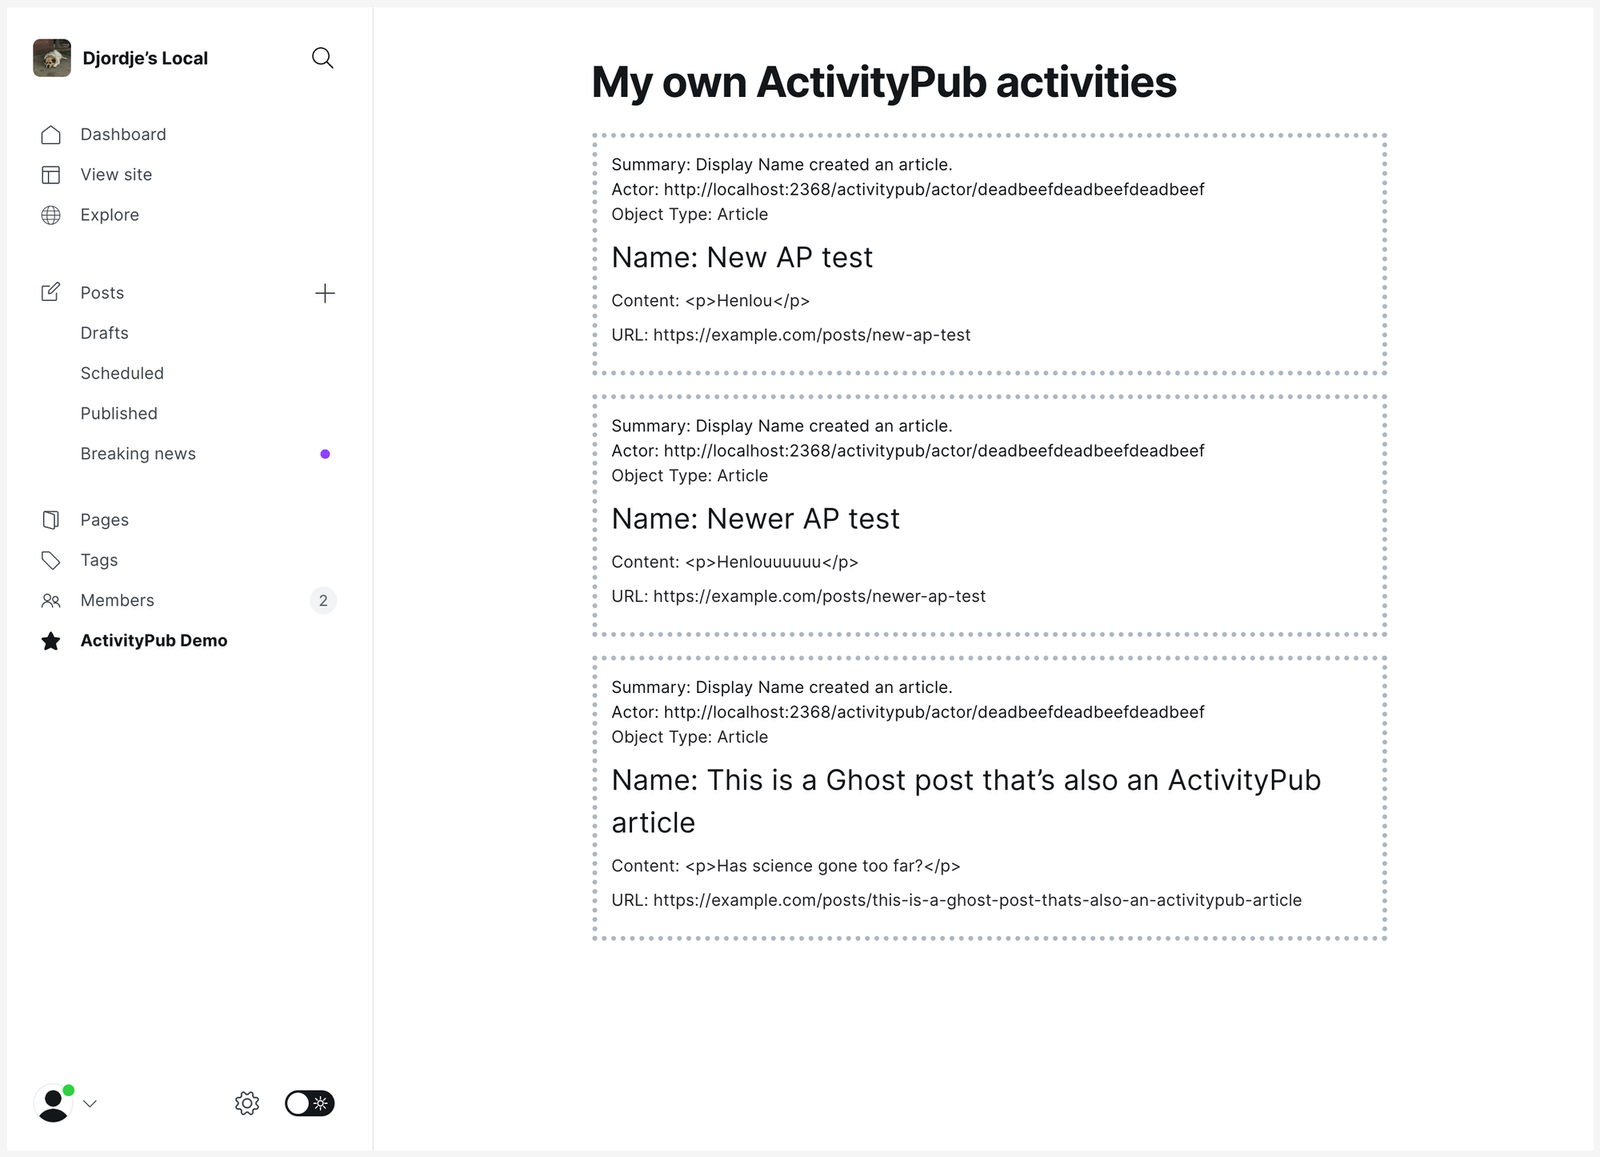
Task: Expand the account menu chevron
Action: point(91,1103)
